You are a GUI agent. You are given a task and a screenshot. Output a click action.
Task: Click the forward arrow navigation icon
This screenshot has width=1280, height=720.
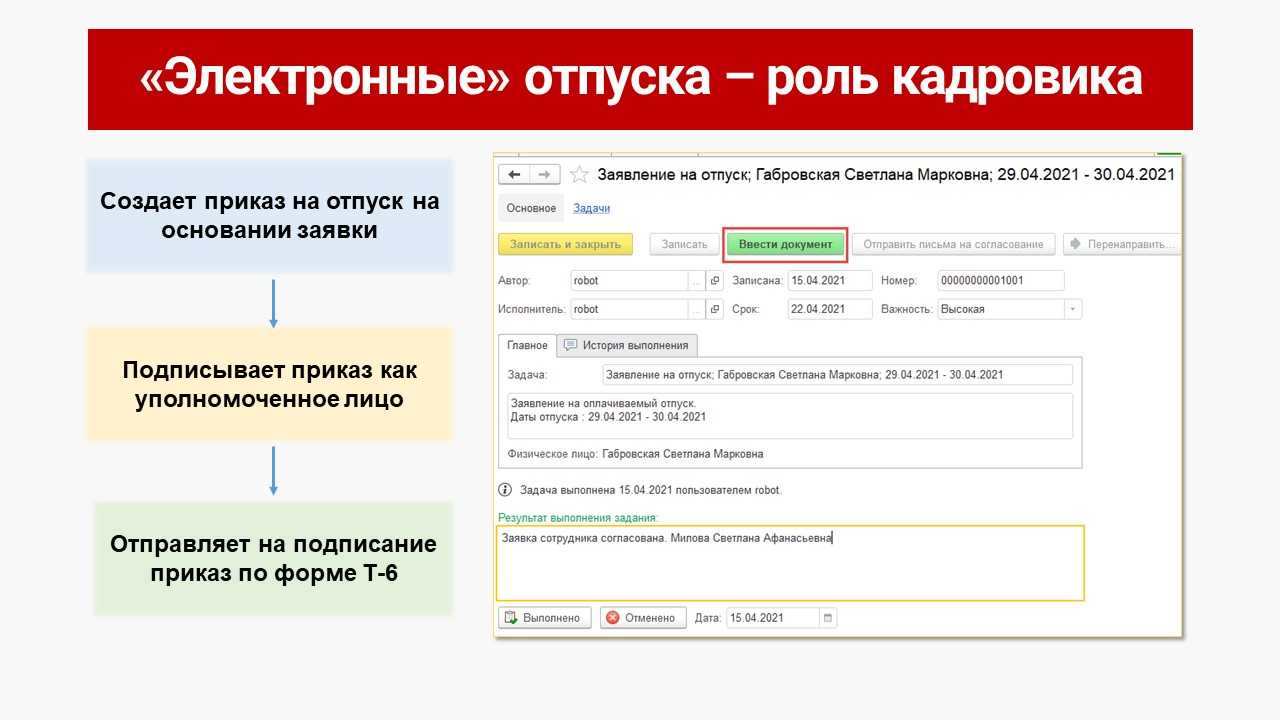tap(544, 174)
